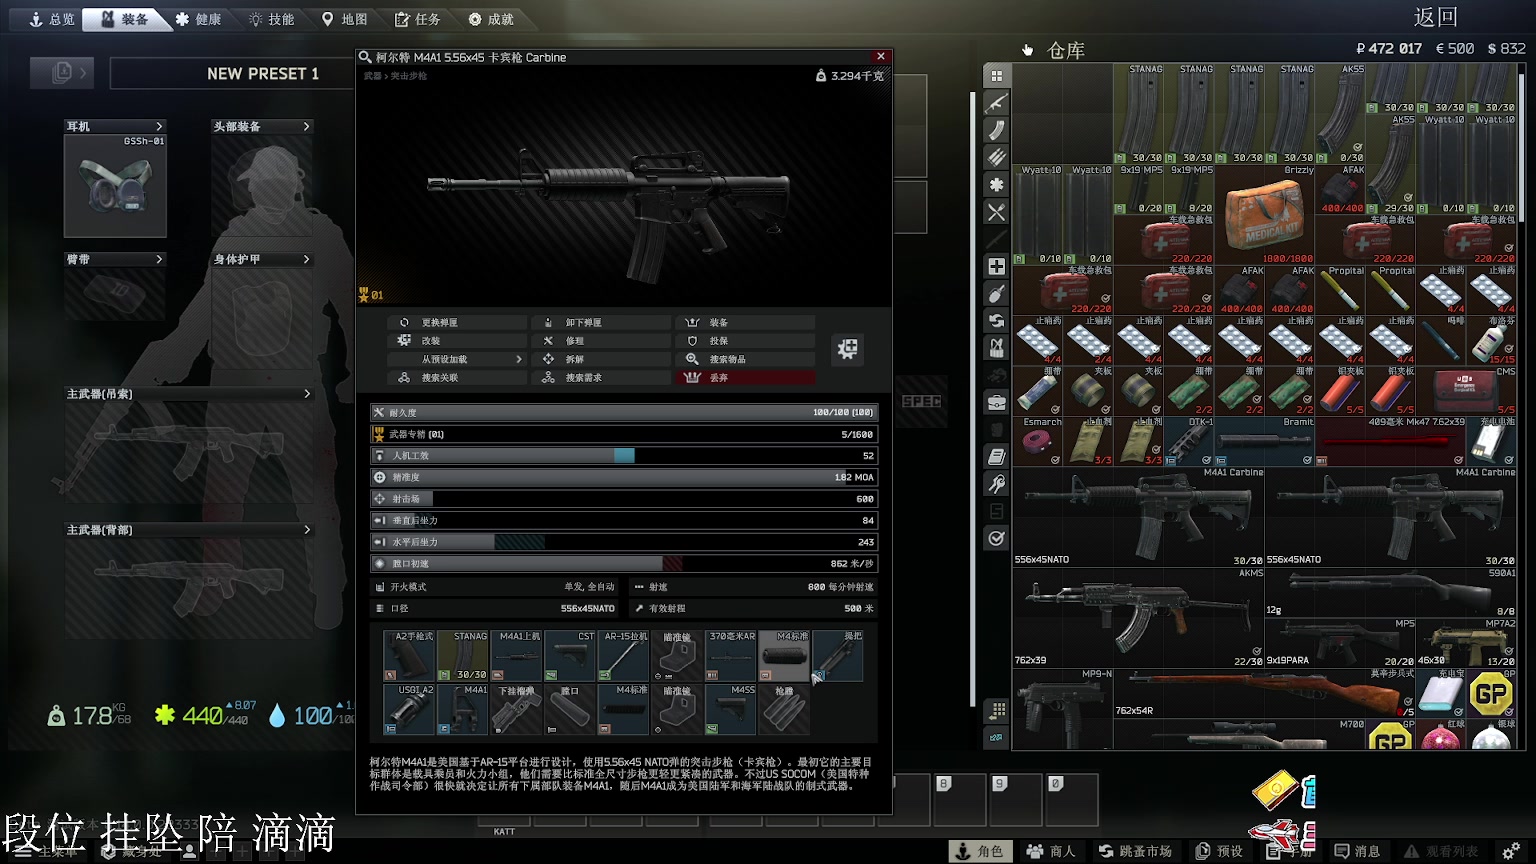Open 预设 presets from bottom bar

click(x=1220, y=851)
